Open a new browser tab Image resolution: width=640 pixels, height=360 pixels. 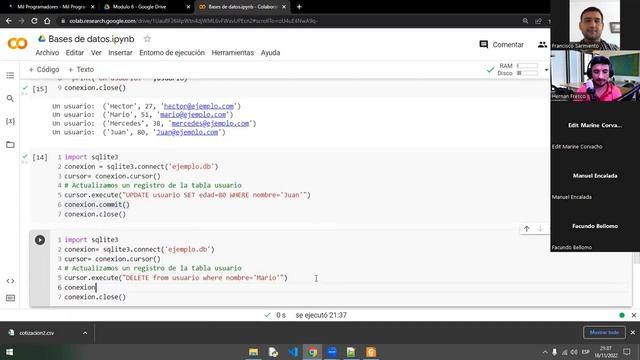click(299, 7)
